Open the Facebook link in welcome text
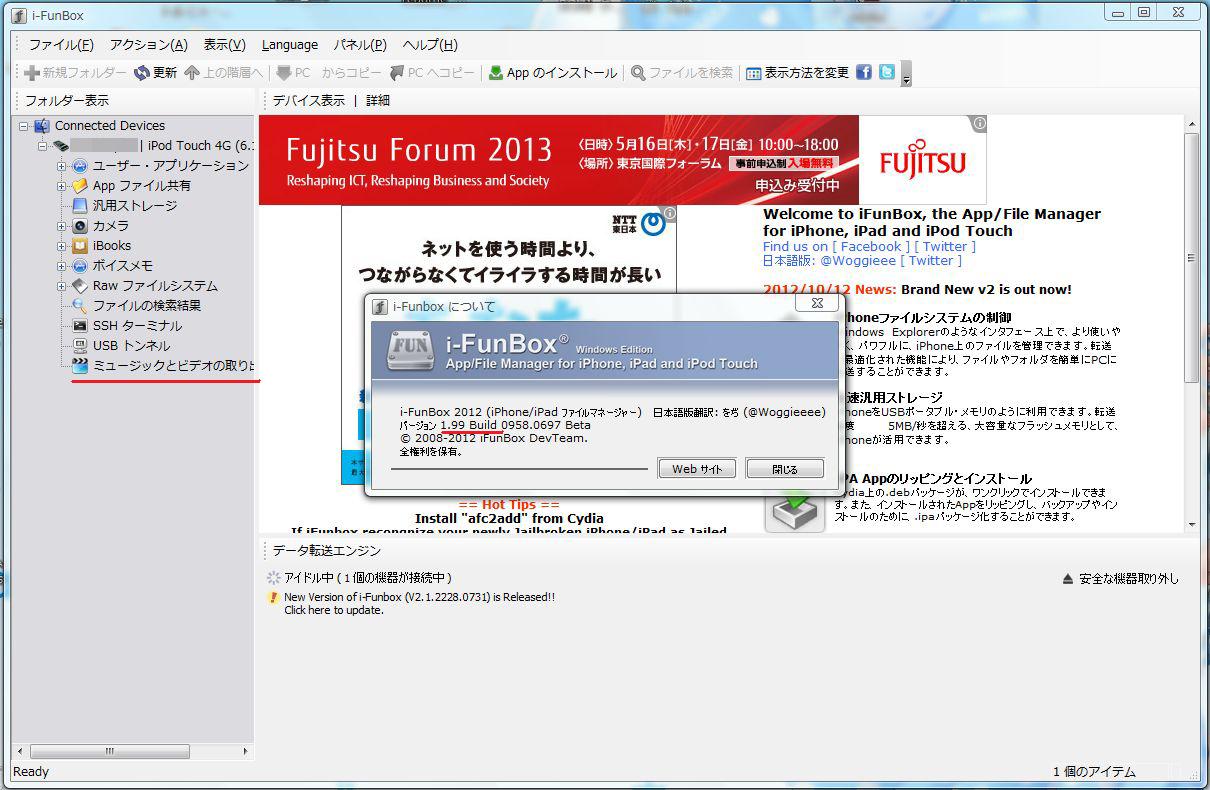Image resolution: width=1210 pixels, height=790 pixels. point(871,246)
